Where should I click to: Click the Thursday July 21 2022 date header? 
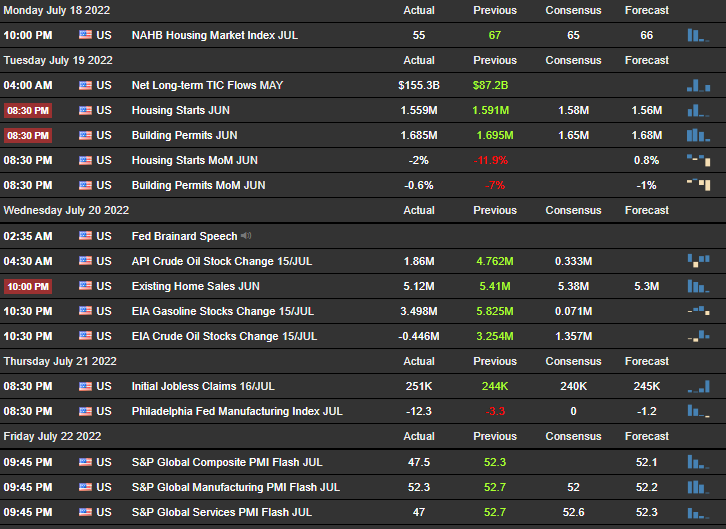point(60,361)
